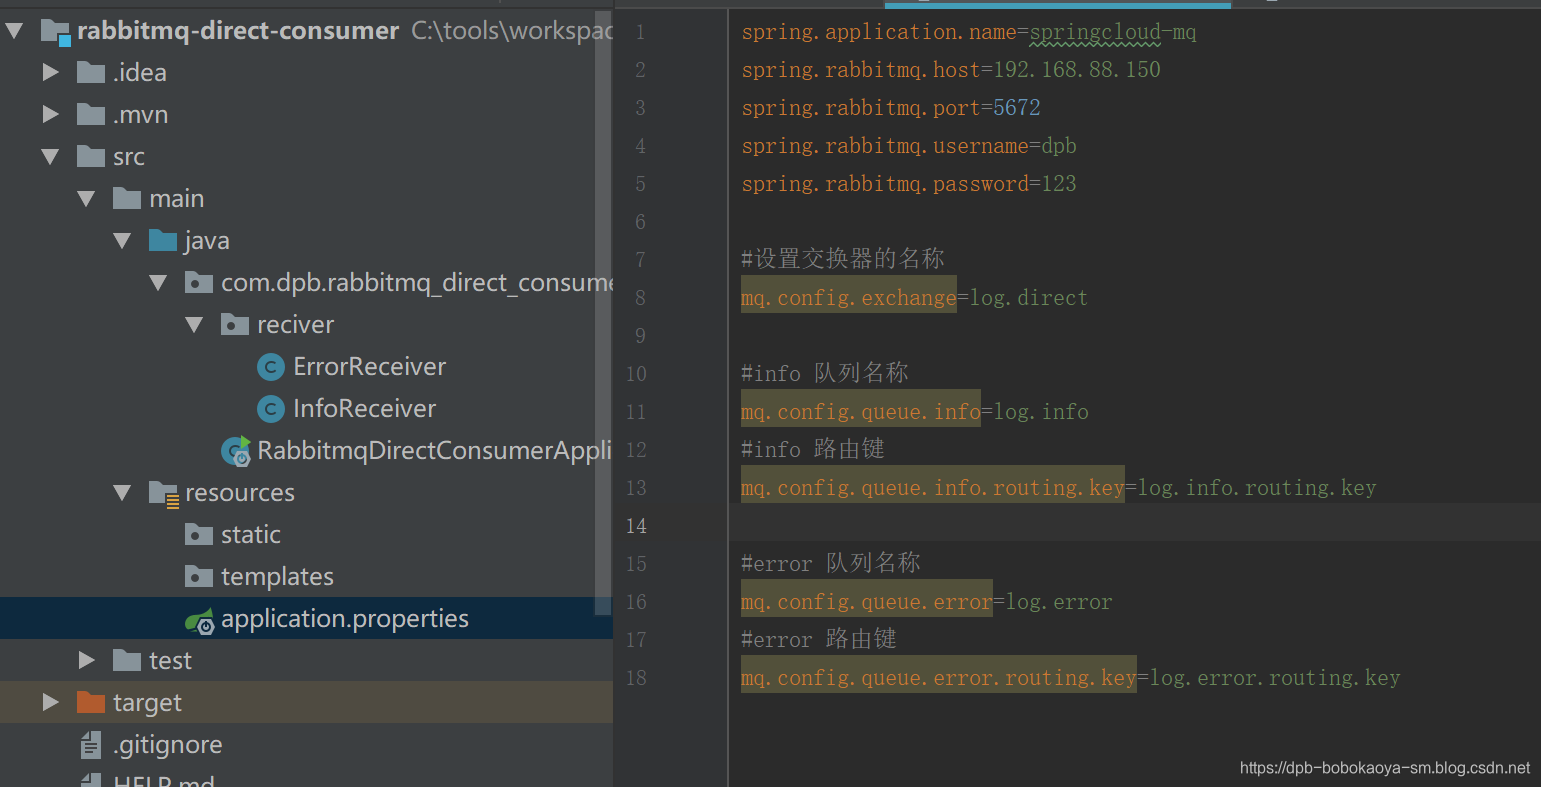Click the Spring Boot application class icon

[x=236, y=451]
